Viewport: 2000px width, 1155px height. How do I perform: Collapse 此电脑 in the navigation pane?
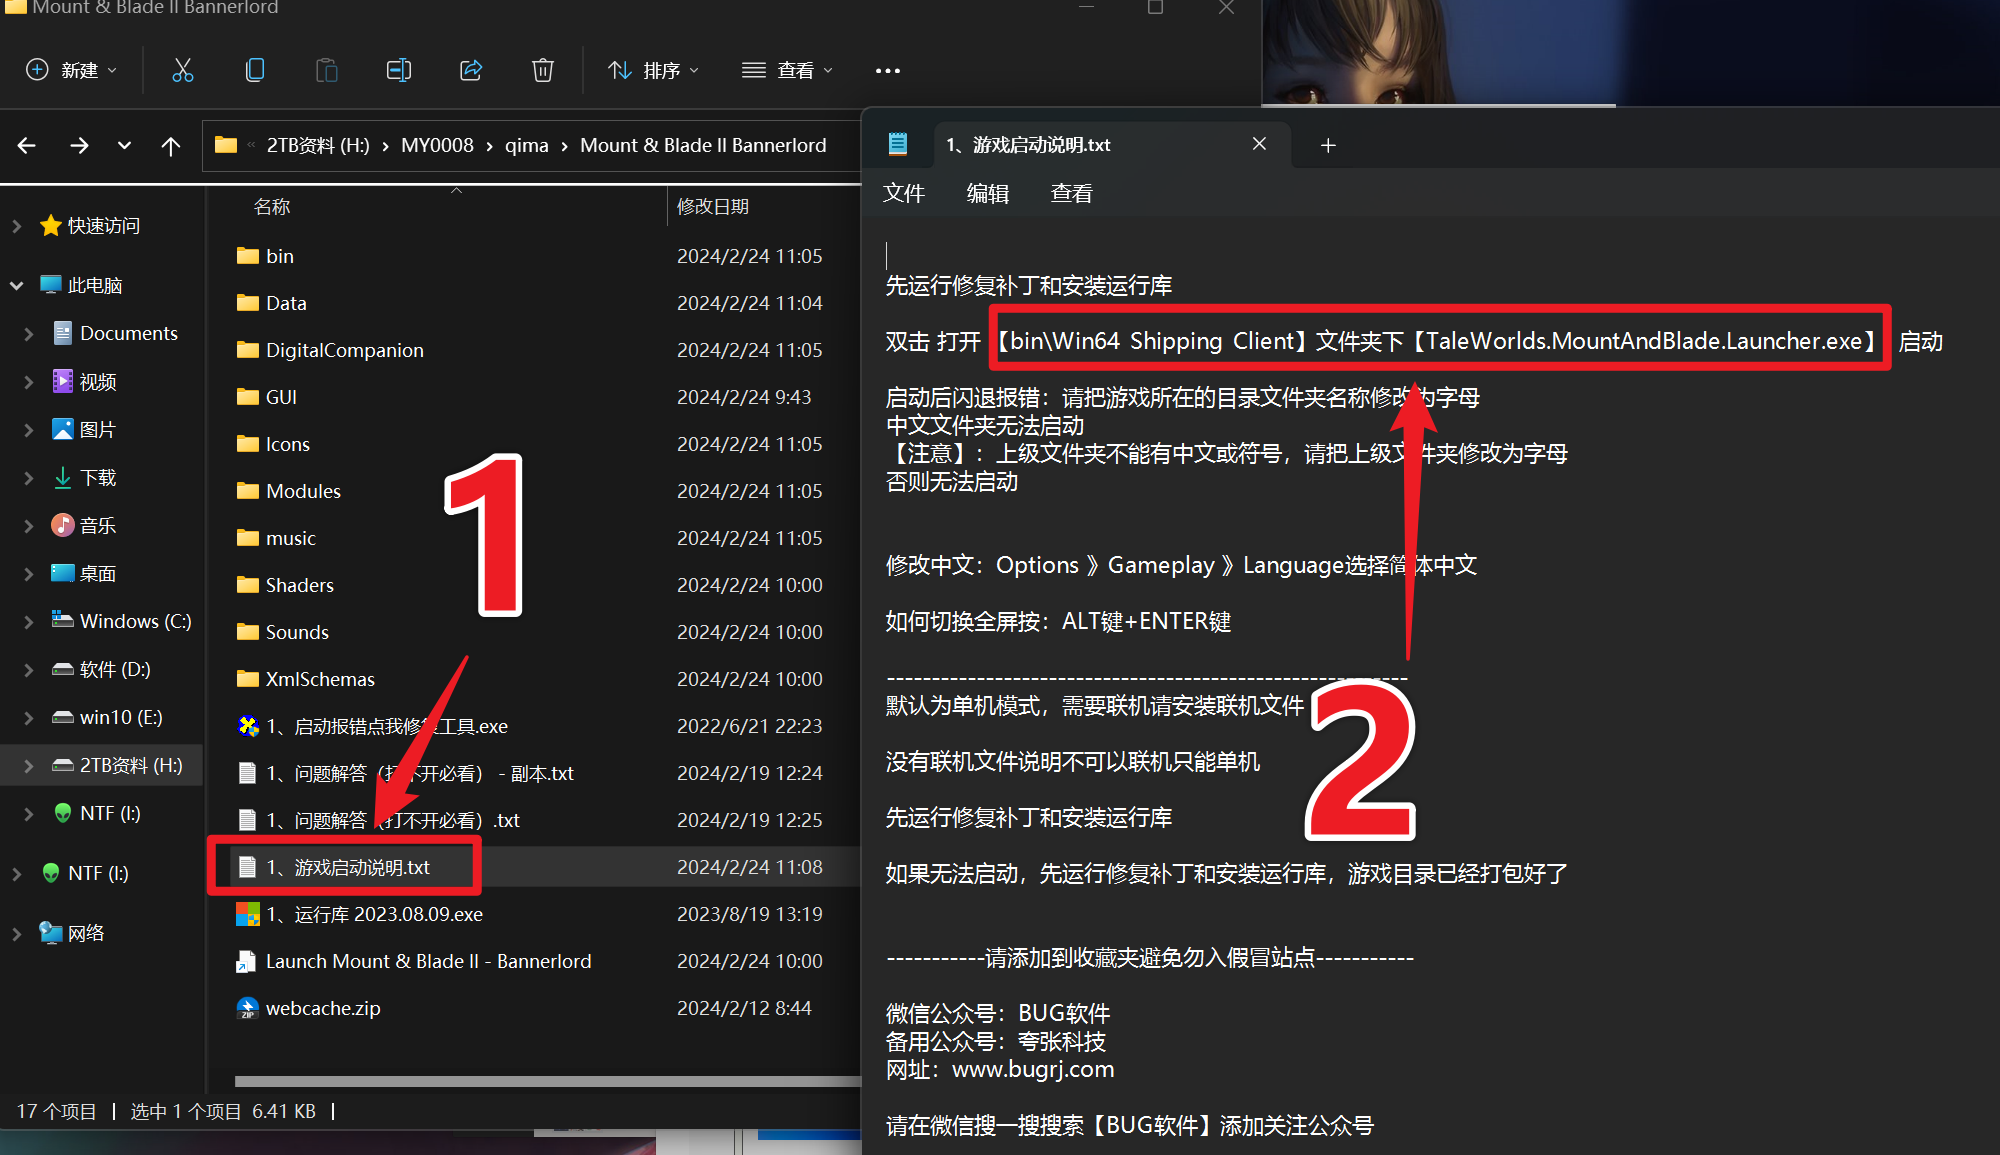(x=16, y=284)
